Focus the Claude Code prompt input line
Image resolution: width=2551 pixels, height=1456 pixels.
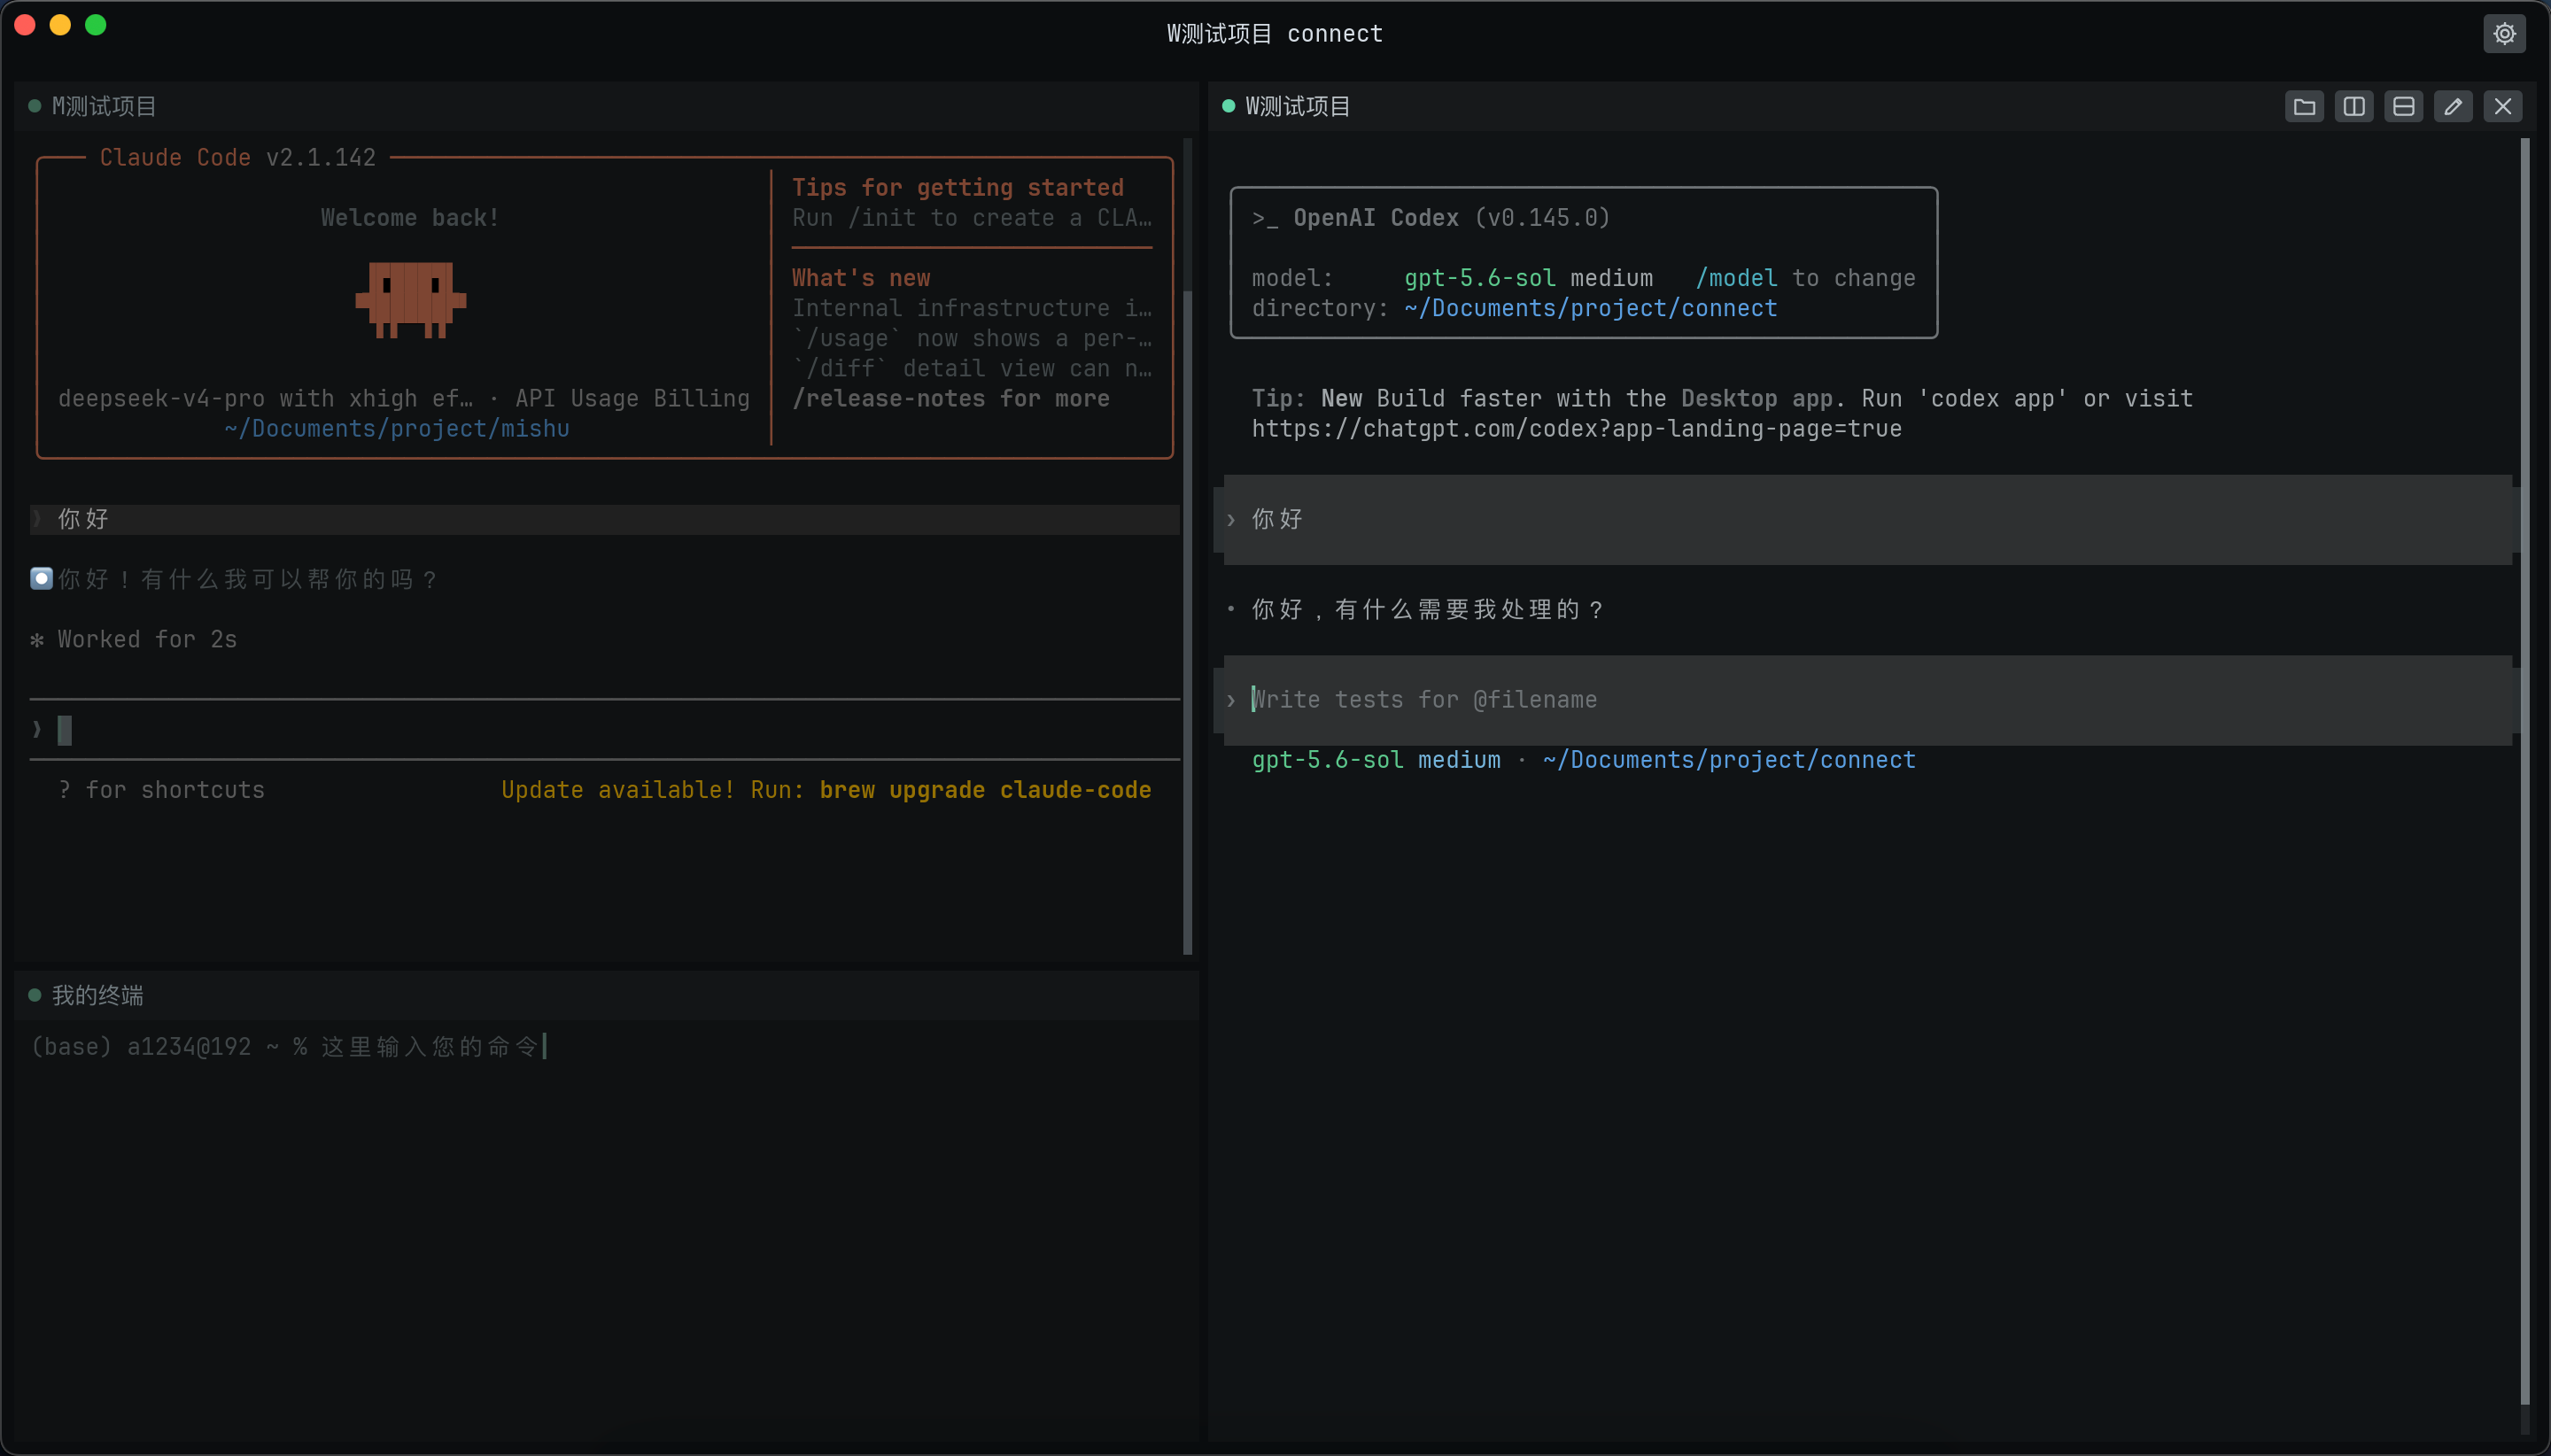tap(605, 730)
